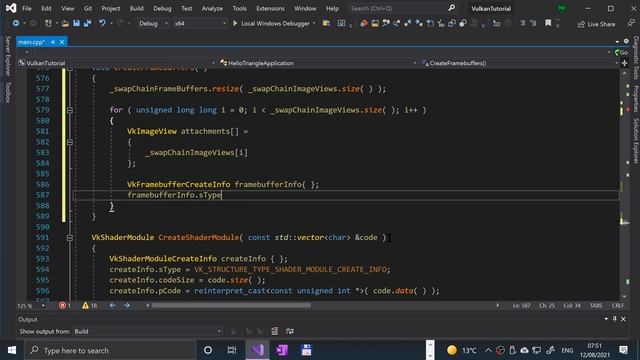Click the Live Share button
This screenshot has width=640, height=360.
point(596,24)
